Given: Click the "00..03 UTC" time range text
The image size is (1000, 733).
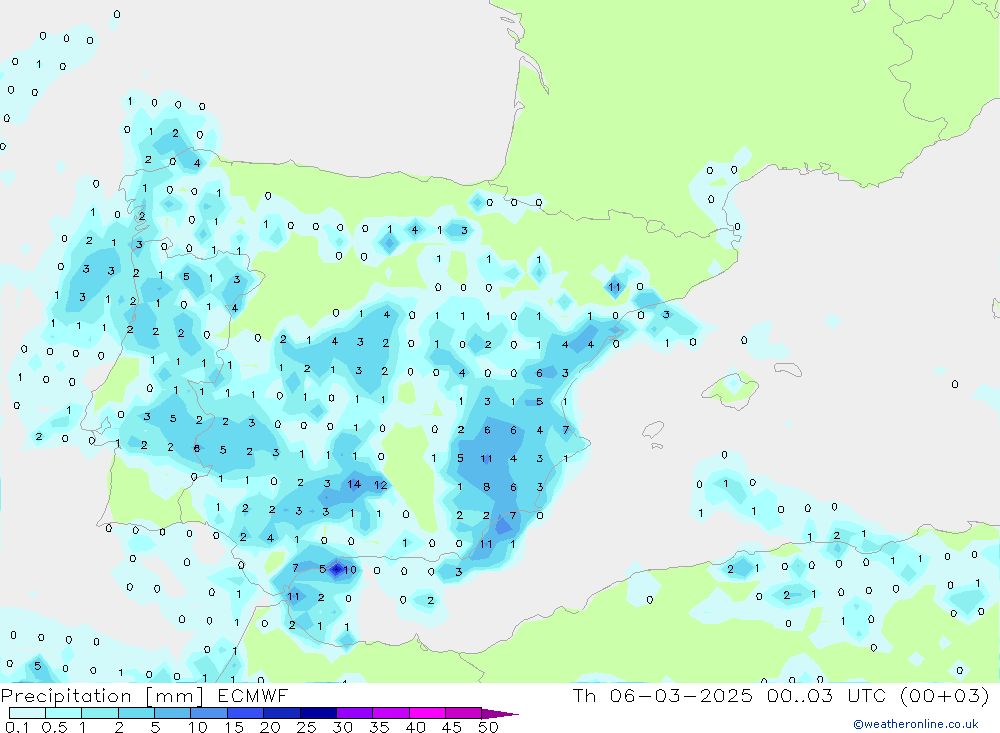Looking at the screenshot, I should (827, 695).
